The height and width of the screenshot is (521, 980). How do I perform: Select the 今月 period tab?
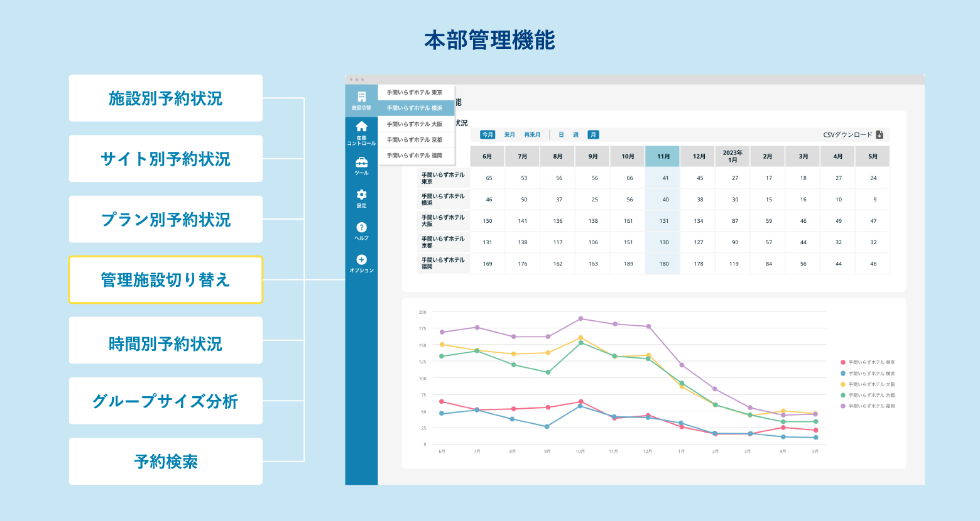487,134
